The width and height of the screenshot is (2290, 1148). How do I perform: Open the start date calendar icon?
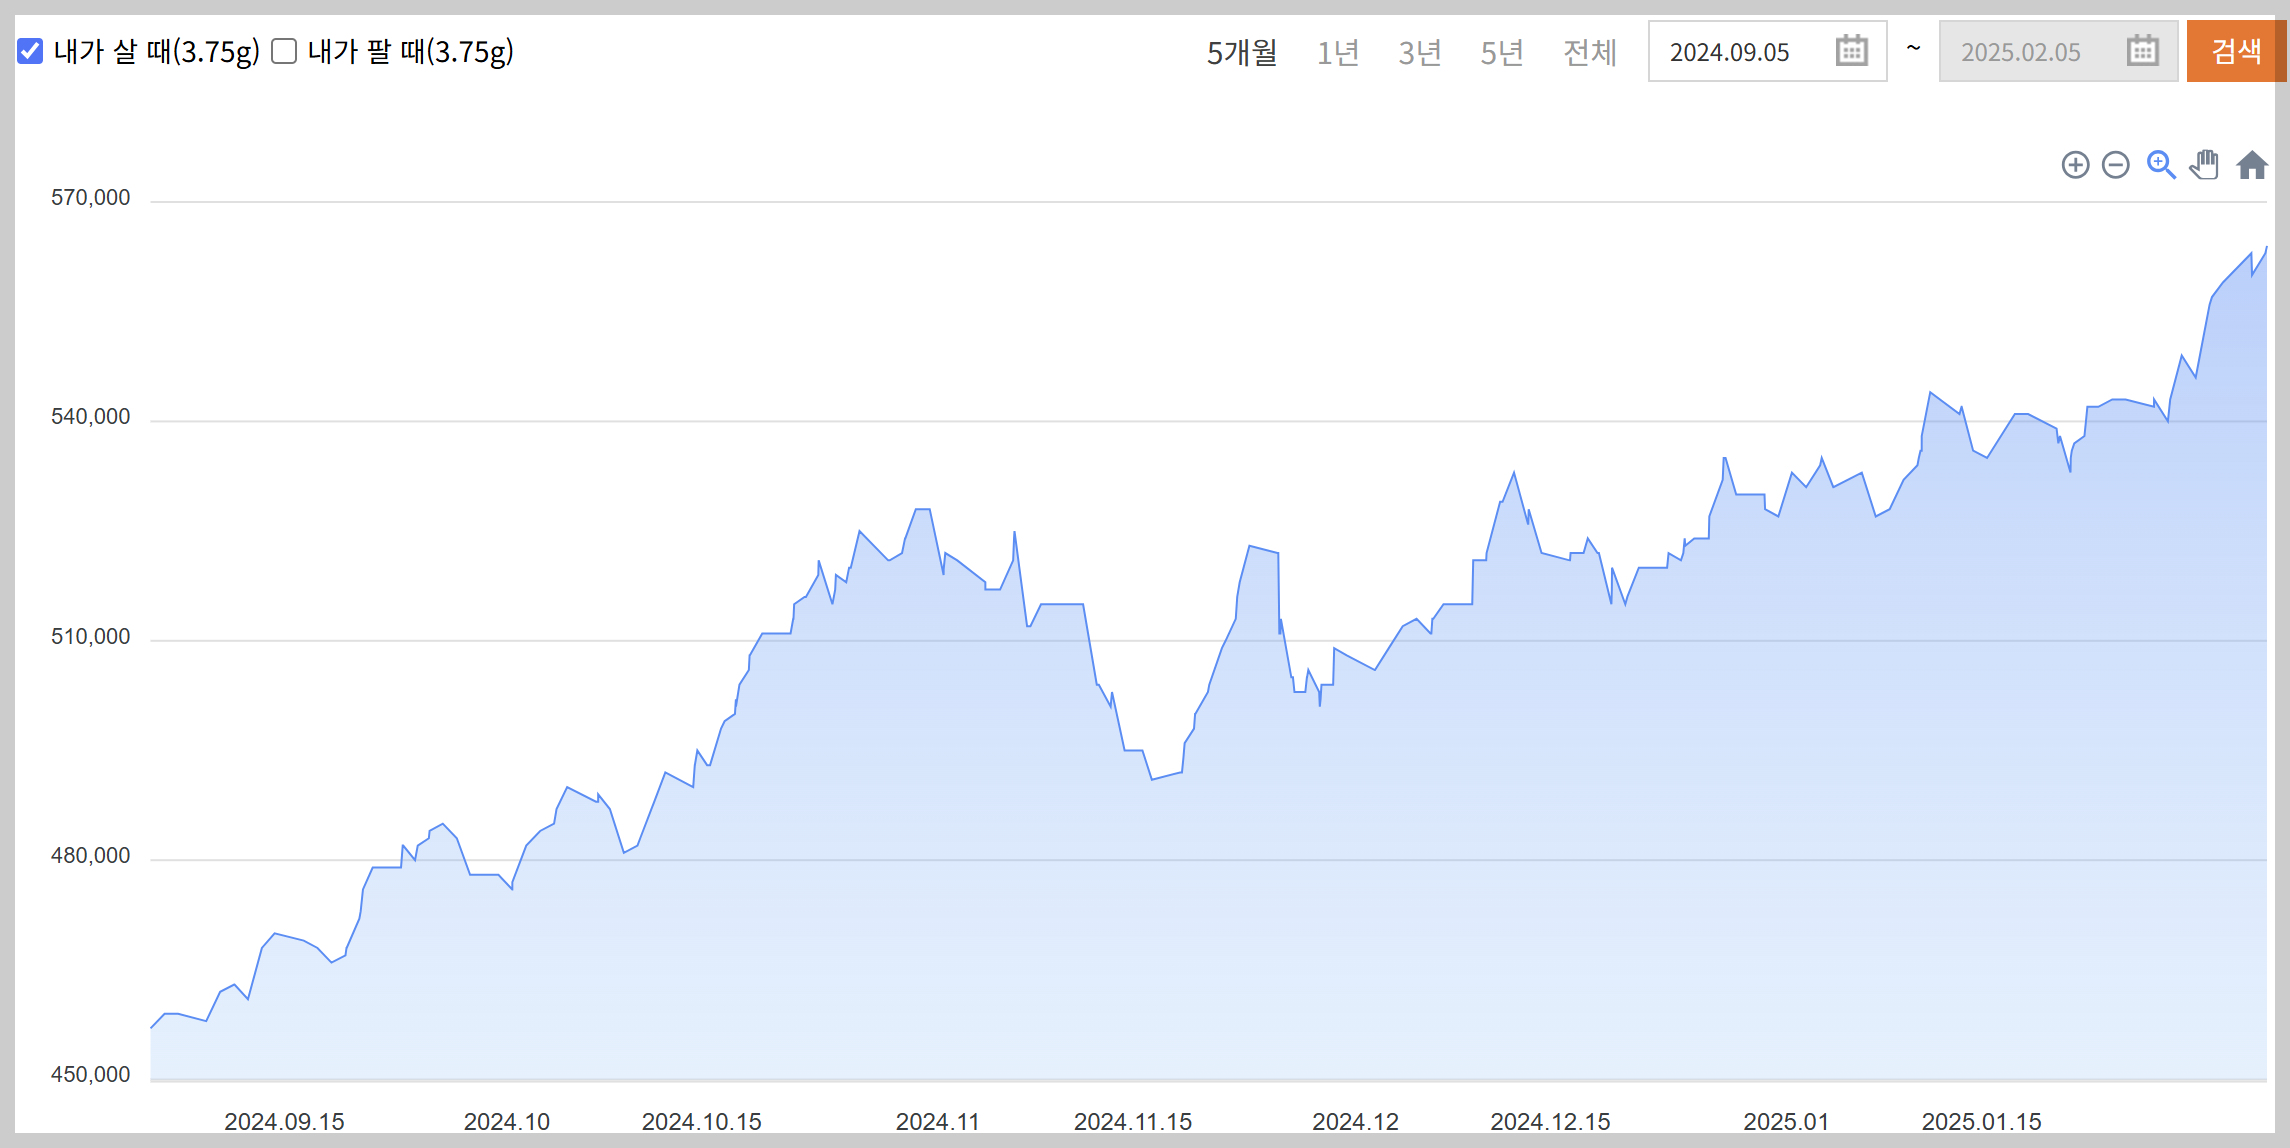tap(1851, 51)
